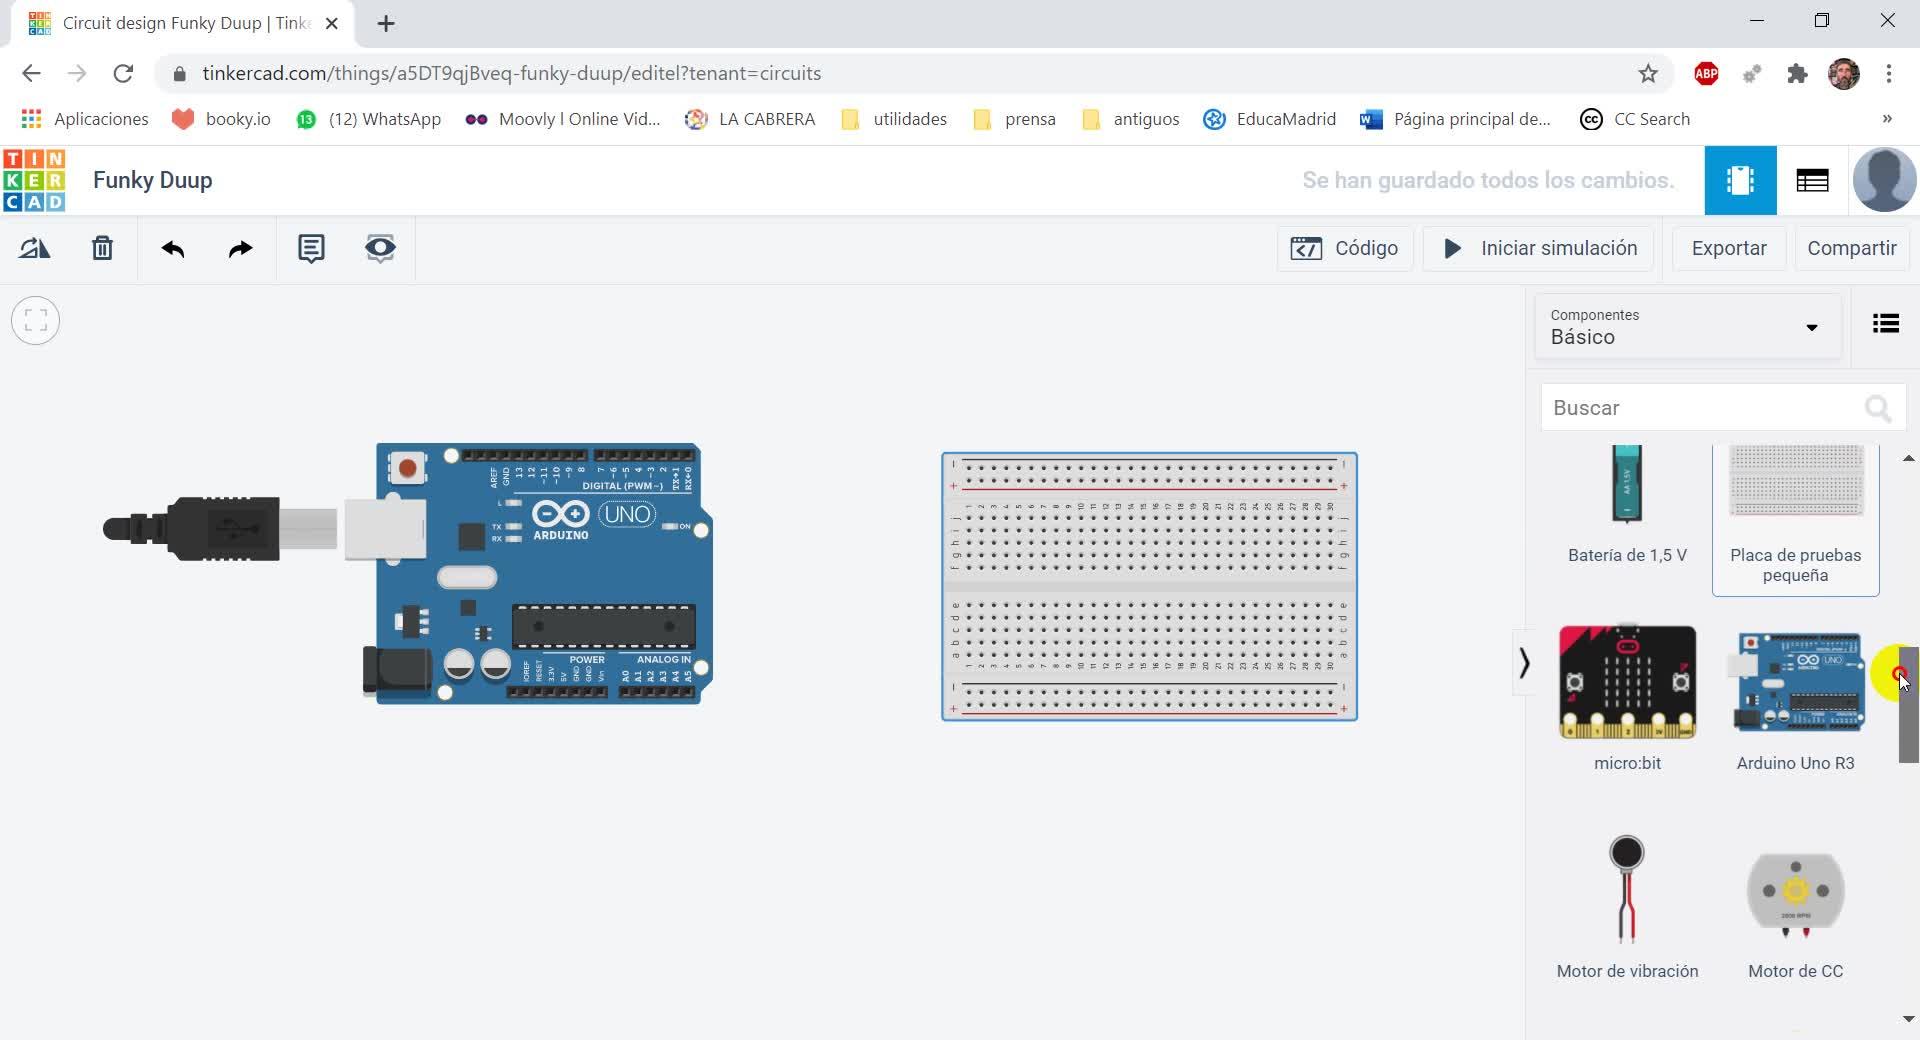Open the notes tool
This screenshot has height=1040, width=1920.
pyautogui.click(x=311, y=248)
